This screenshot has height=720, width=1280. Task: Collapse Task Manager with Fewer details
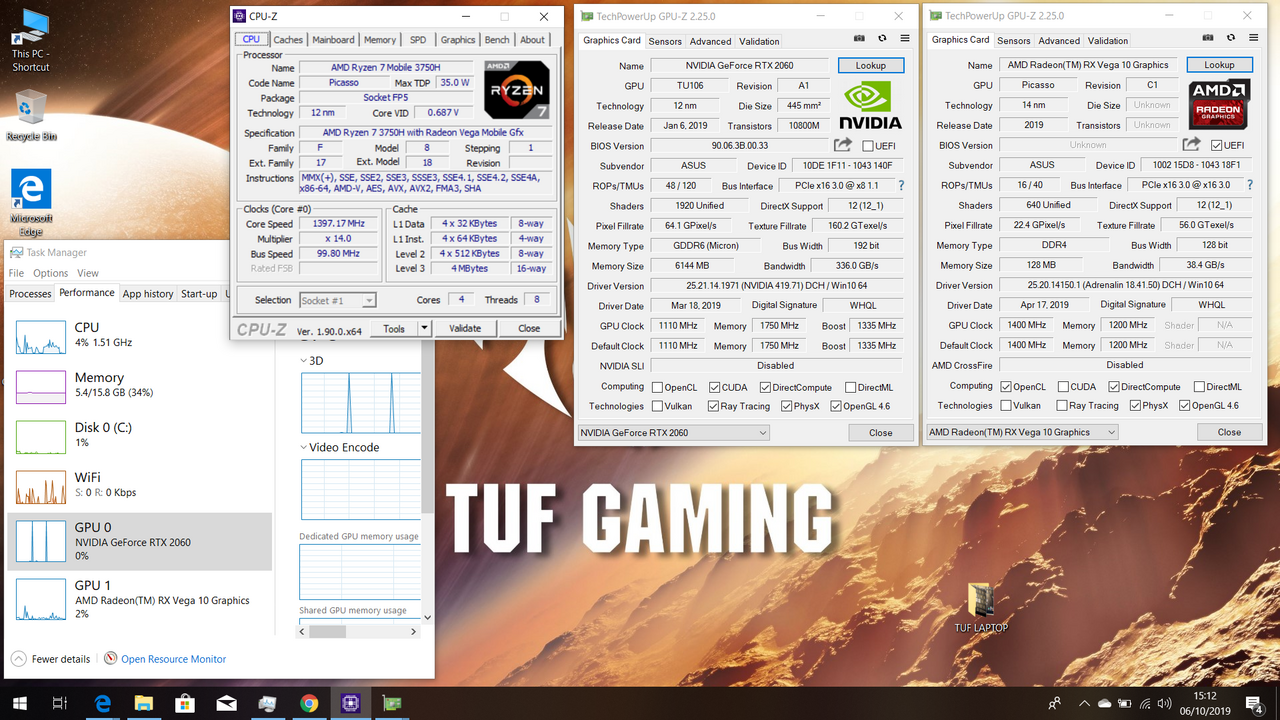[x=51, y=659]
